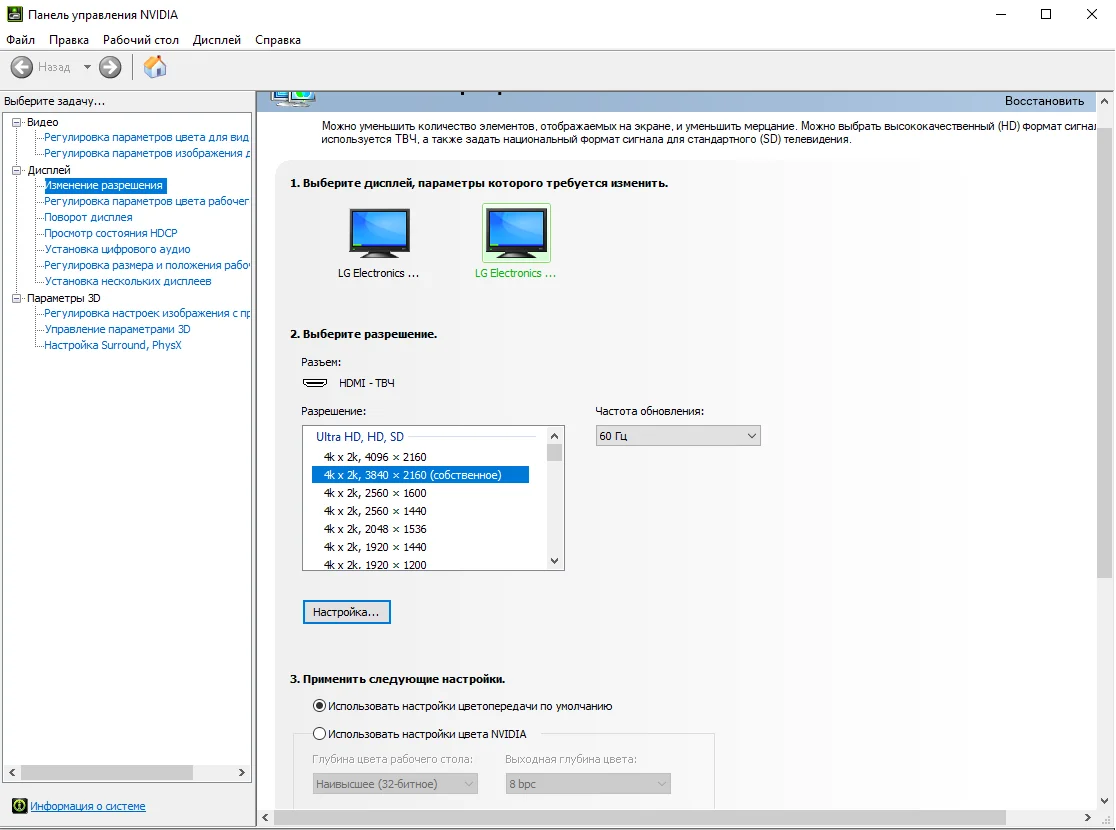Collapse the Дисплей tree node
The image size is (1116, 830).
pyautogui.click(x=16, y=170)
